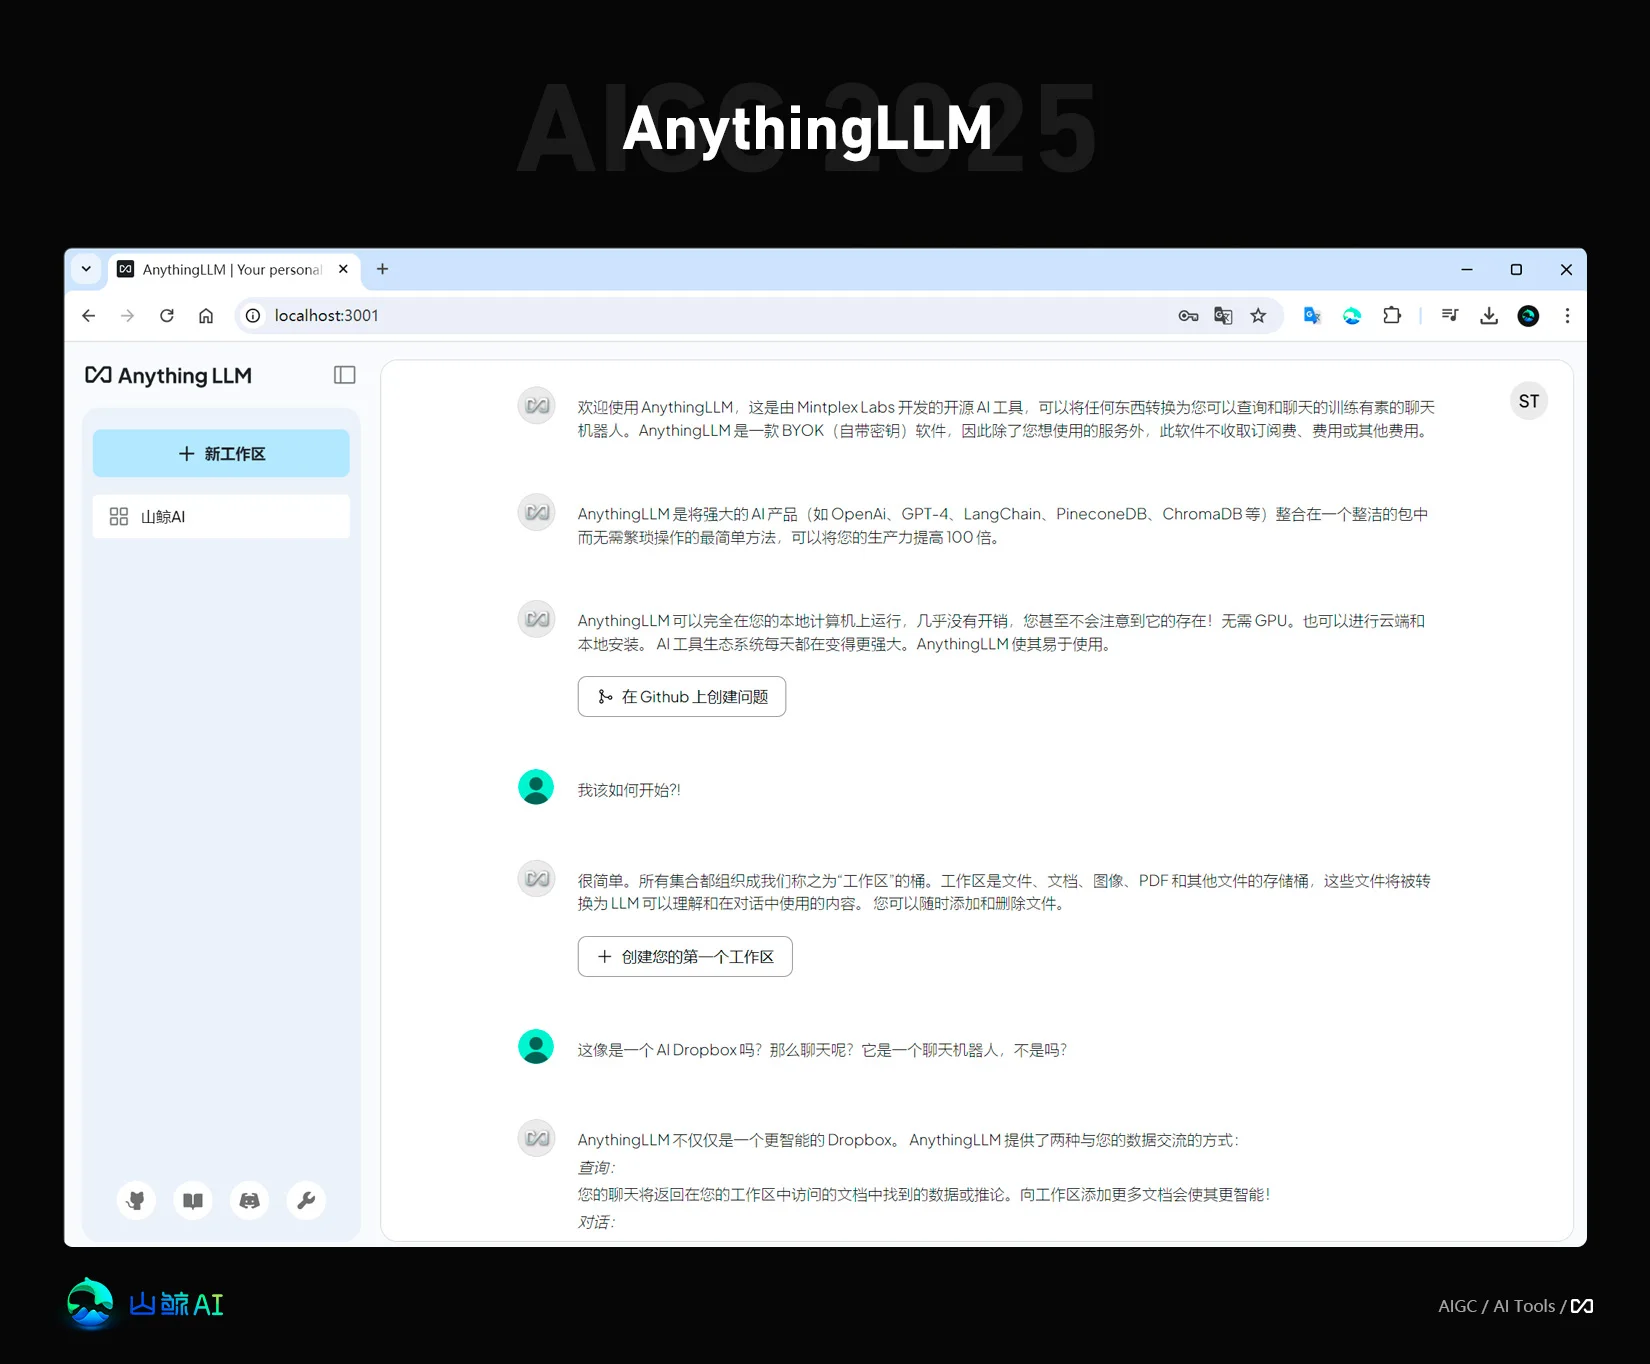This screenshot has height=1364, width=1650.
Task: Click the bot avatar beside welcome message
Action: click(x=536, y=406)
